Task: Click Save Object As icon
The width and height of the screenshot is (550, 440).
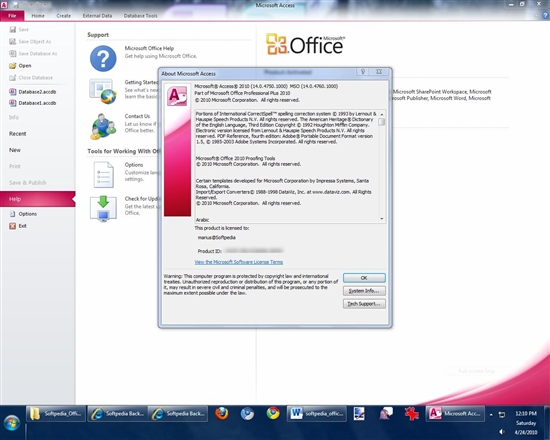Action: click(x=13, y=41)
